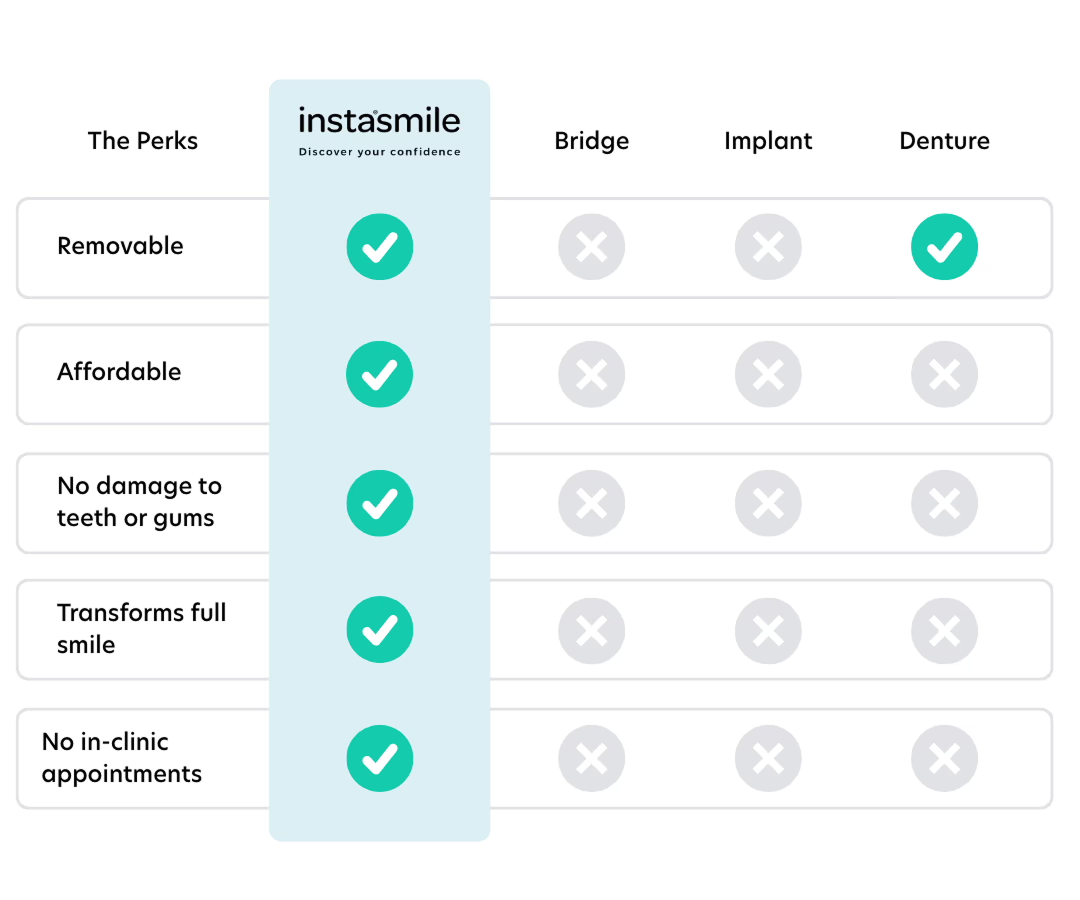The image size is (1080, 900).
Task: Click the Removable row label
Action: (120, 246)
